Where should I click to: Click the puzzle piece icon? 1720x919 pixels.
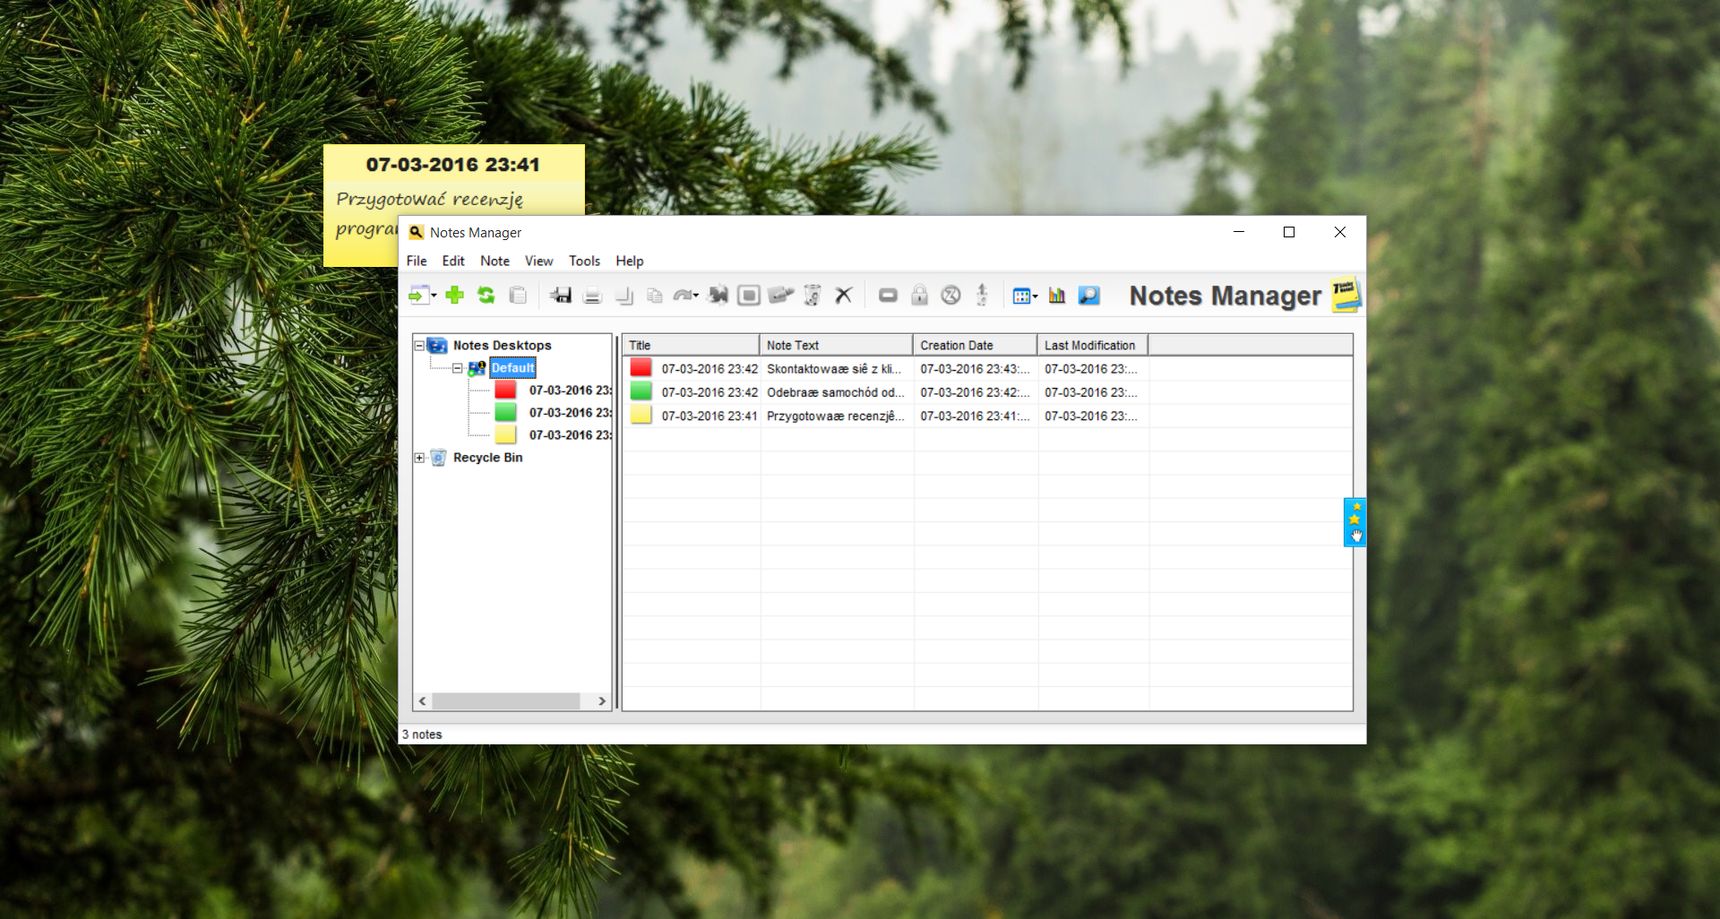click(718, 295)
